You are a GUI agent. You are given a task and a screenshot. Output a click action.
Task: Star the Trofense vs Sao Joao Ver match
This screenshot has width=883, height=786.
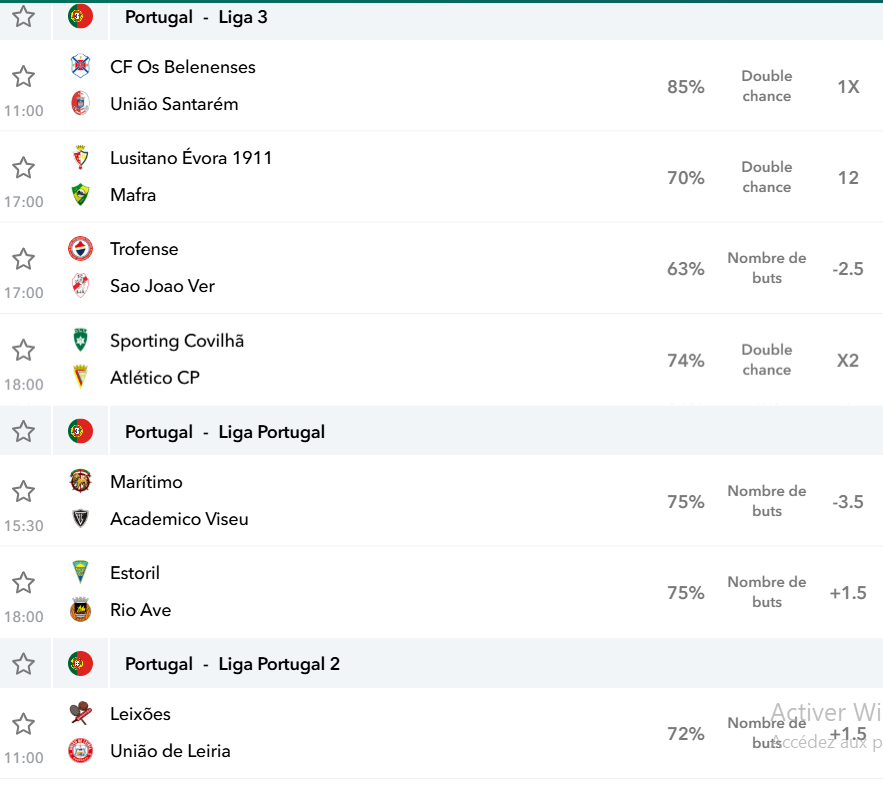point(24,259)
